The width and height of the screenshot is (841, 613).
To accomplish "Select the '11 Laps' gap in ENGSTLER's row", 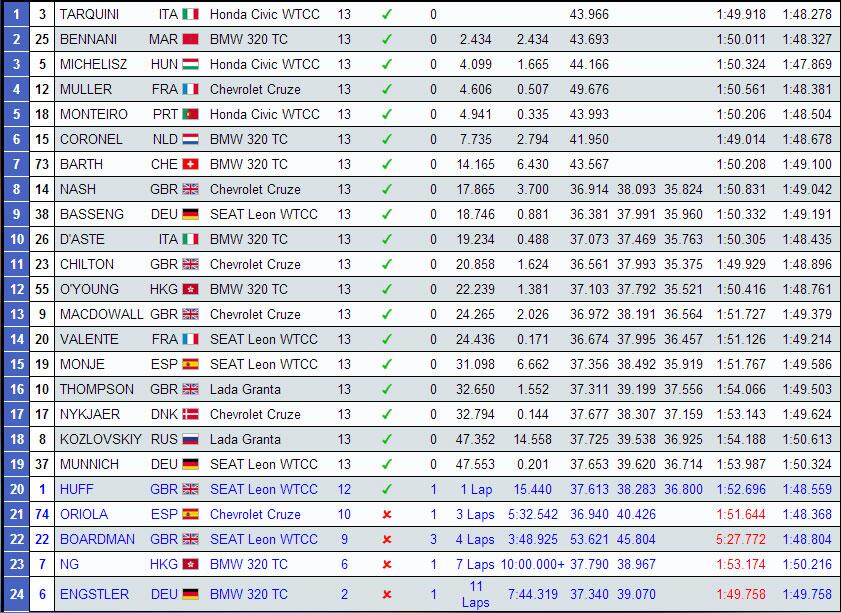I will pyautogui.click(x=476, y=594).
